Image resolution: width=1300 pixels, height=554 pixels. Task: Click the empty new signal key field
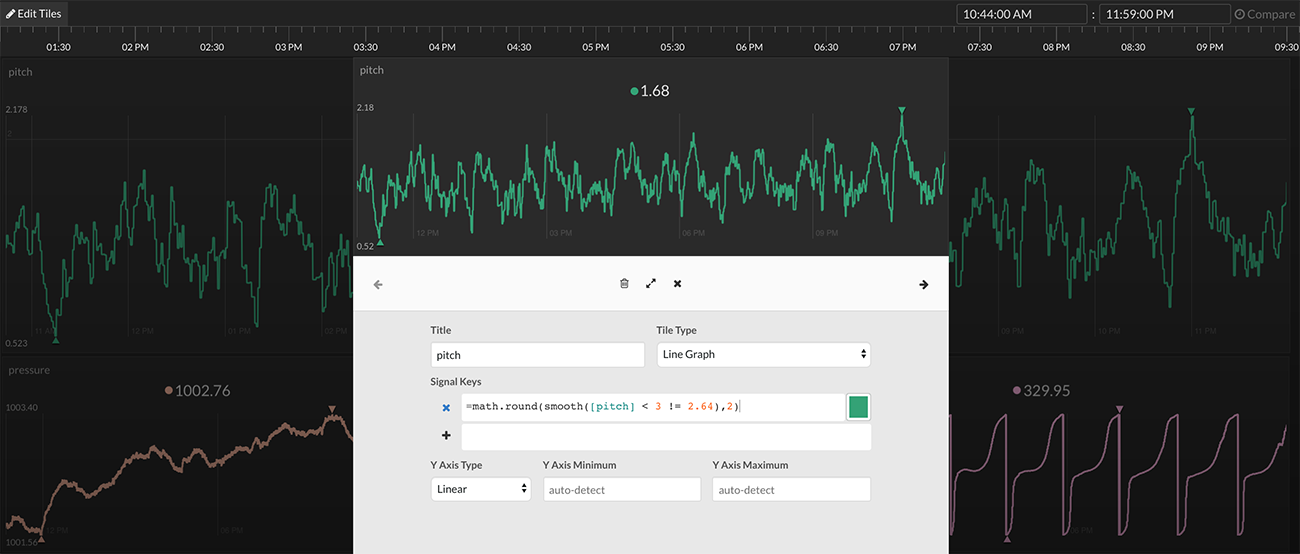point(665,436)
